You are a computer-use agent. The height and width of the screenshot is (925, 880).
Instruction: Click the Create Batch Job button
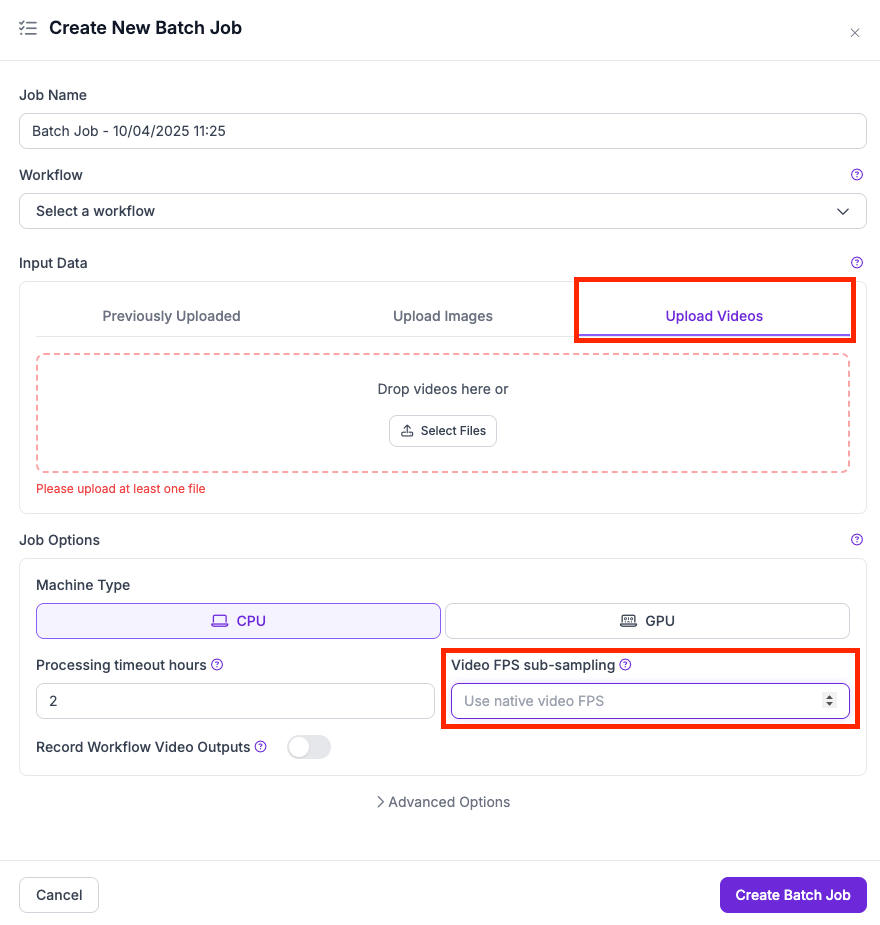click(792, 895)
